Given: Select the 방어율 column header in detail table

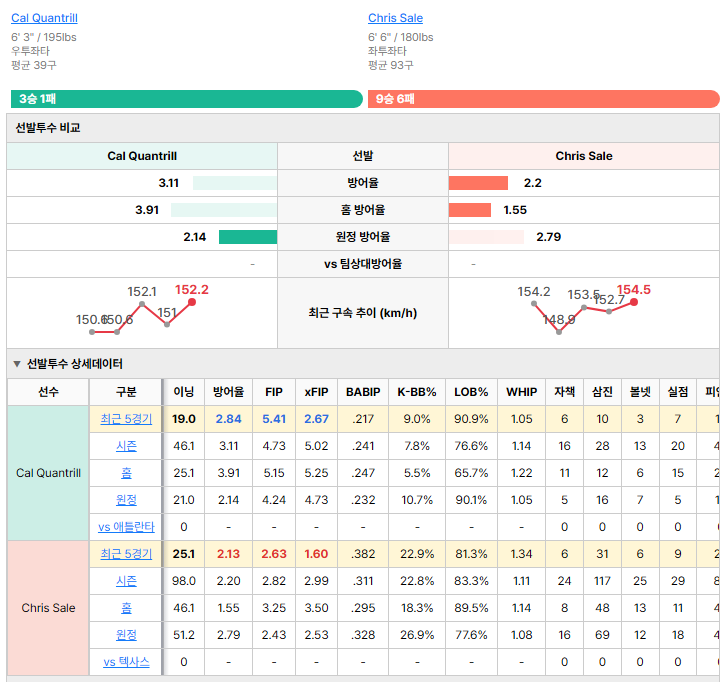Looking at the screenshot, I should click(x=228, y=392).
